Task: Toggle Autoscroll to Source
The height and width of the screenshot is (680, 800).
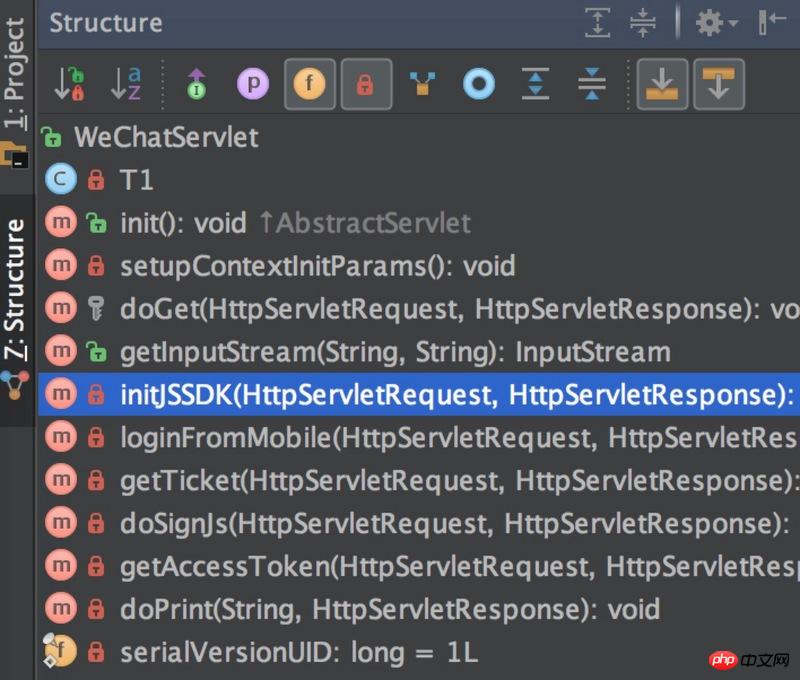Action: [x=662, y=84]
